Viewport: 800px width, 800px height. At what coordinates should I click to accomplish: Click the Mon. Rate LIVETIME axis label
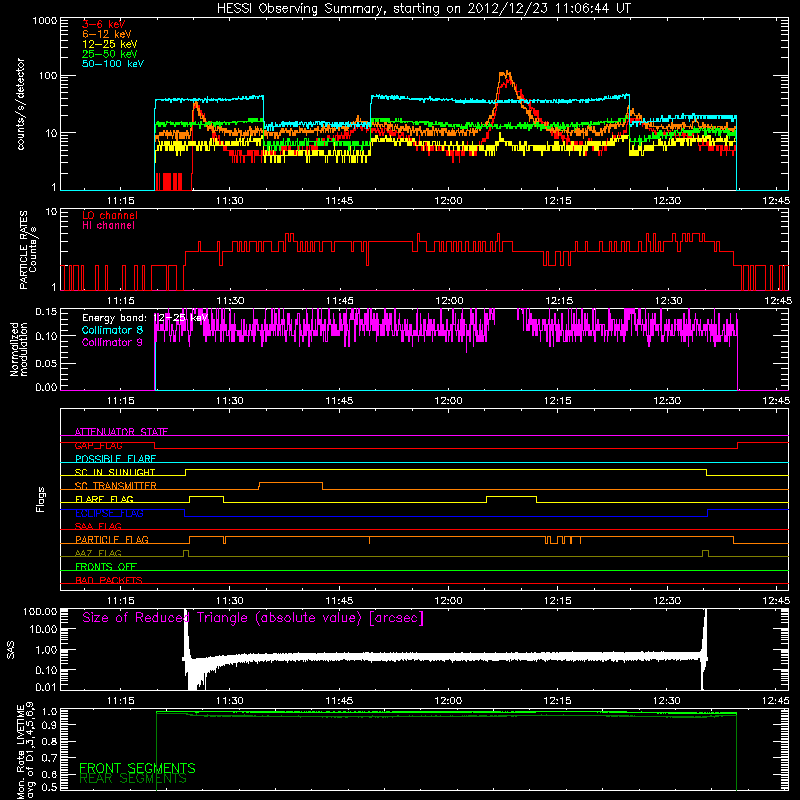25,750
